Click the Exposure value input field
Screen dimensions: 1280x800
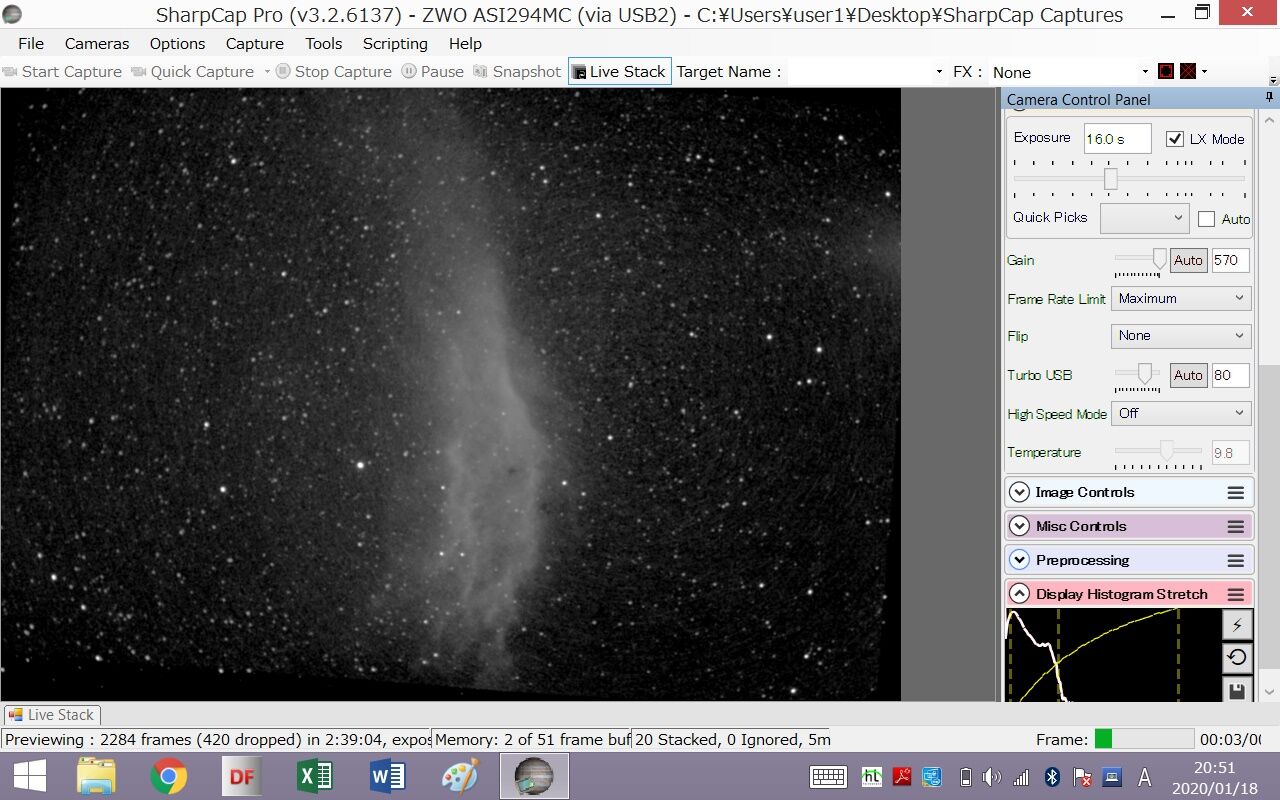tap(1118, 139)
